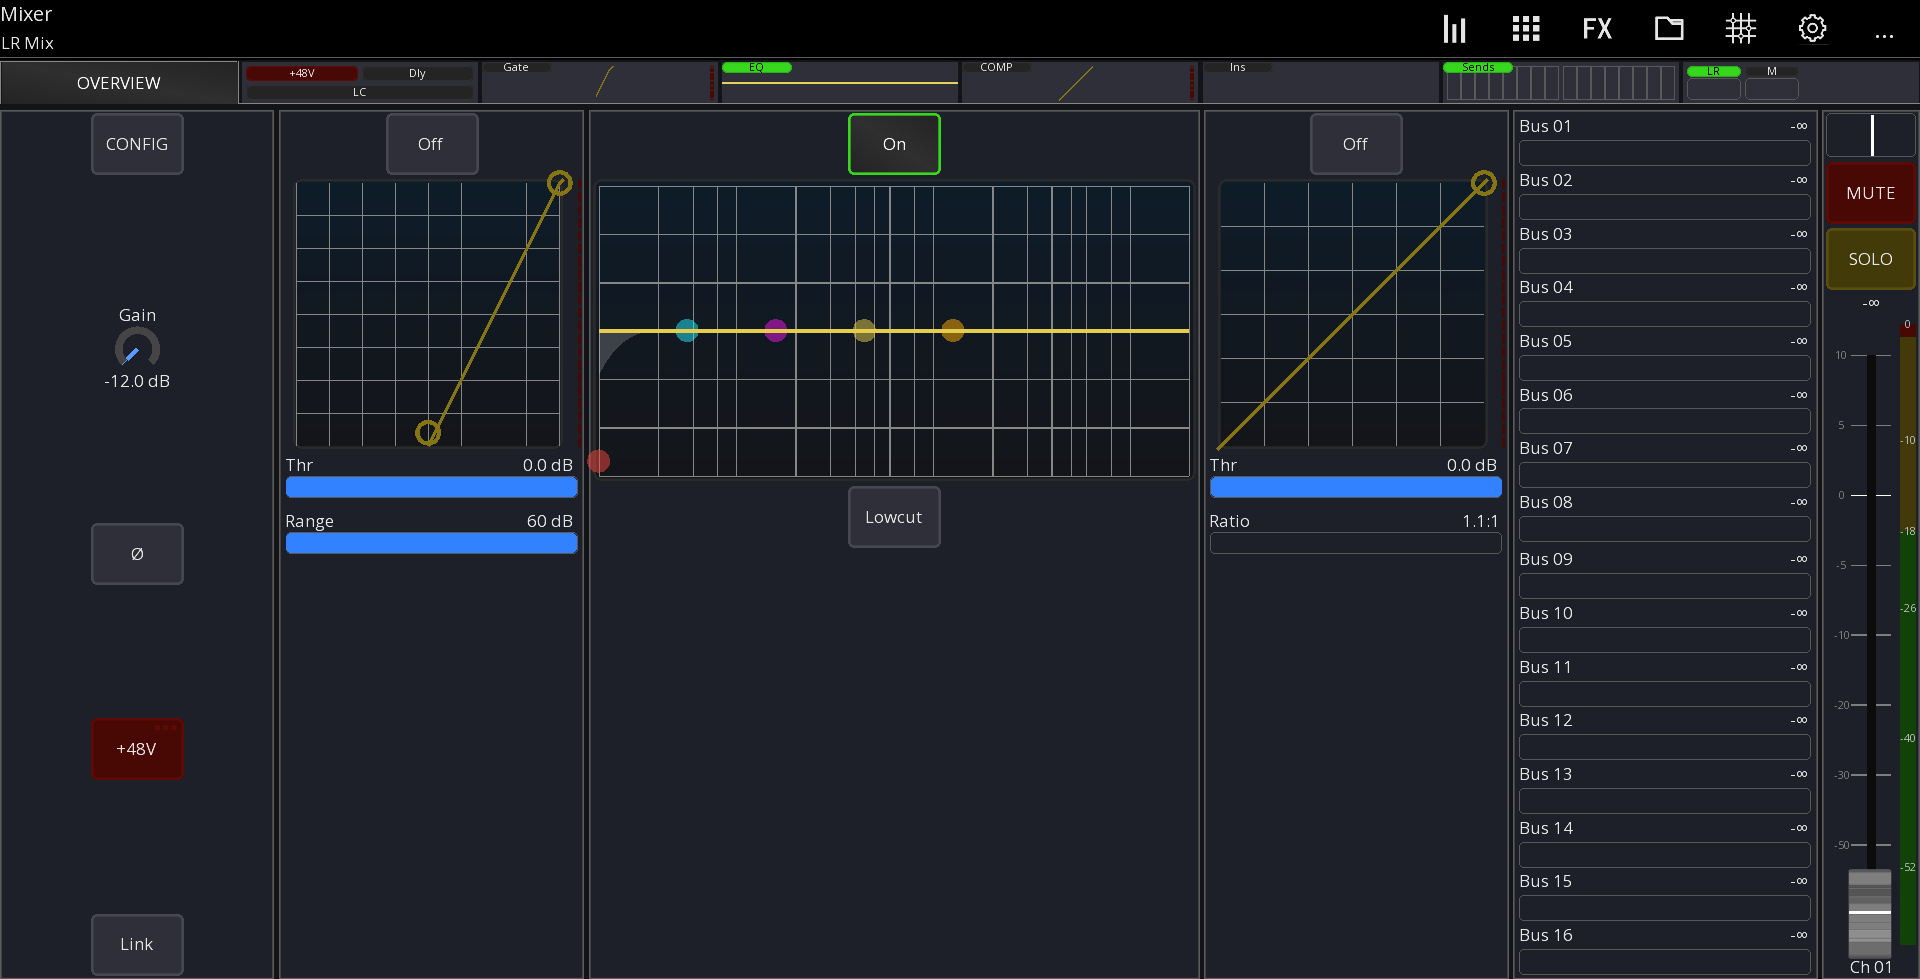The width and height of the screenshot is (1920, 979).
Task: Adjust the gate Range slider
Action: click(431, 543)
